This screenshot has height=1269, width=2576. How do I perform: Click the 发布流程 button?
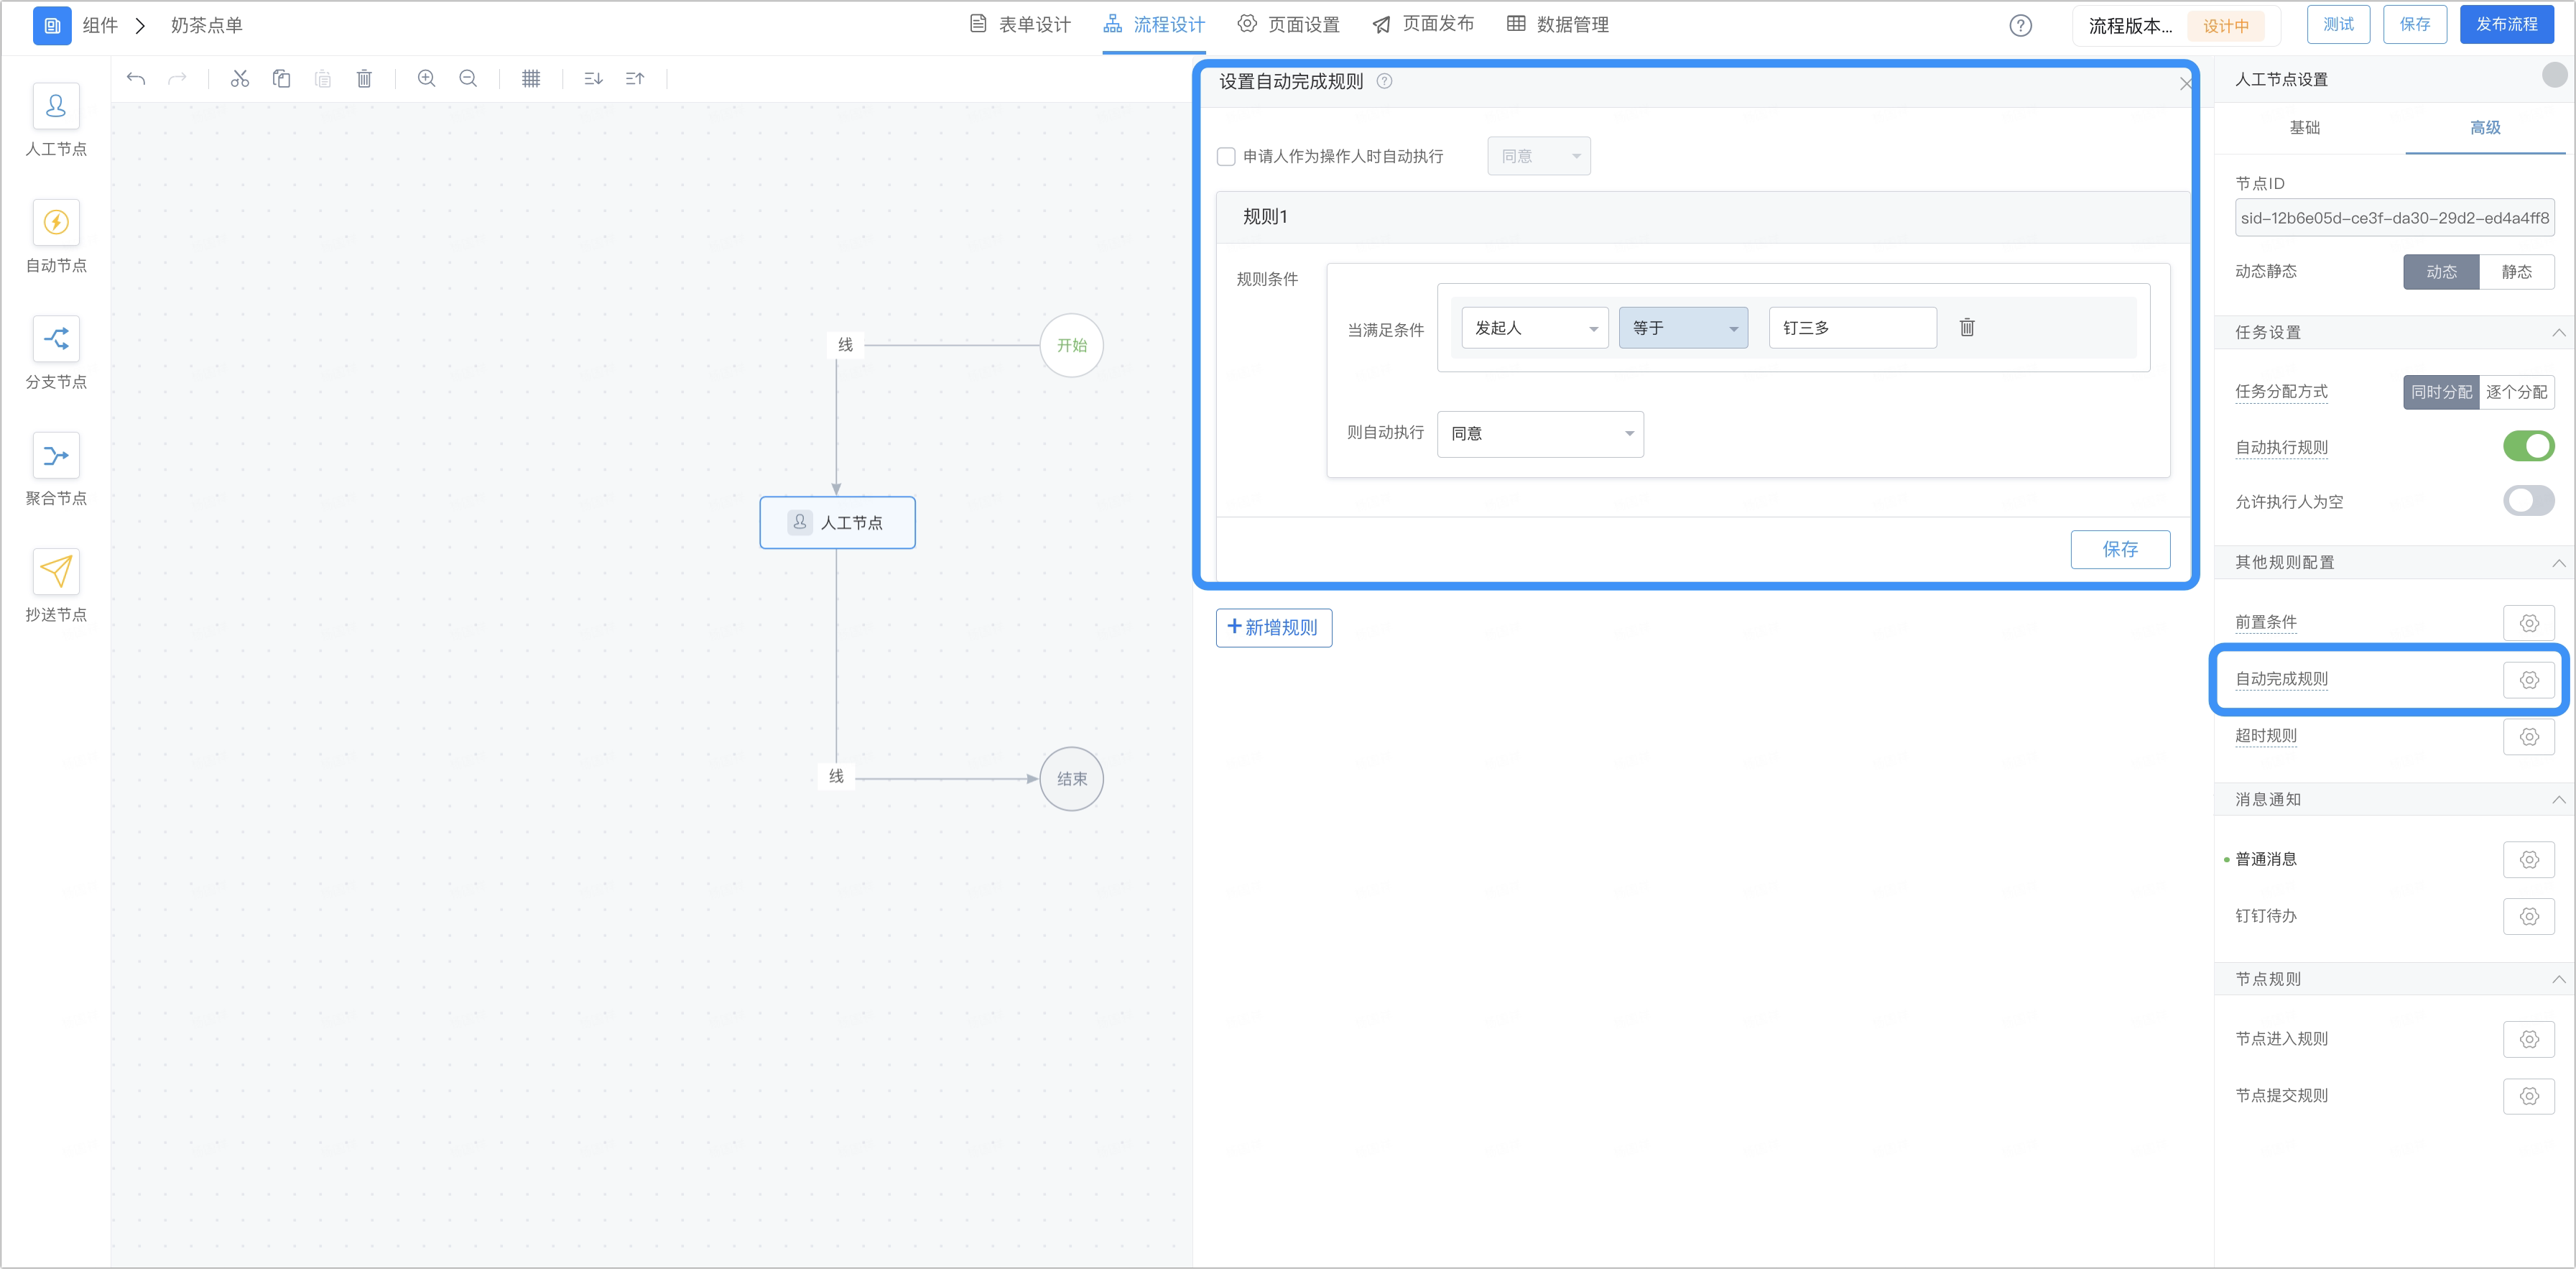click(2506, 25)
